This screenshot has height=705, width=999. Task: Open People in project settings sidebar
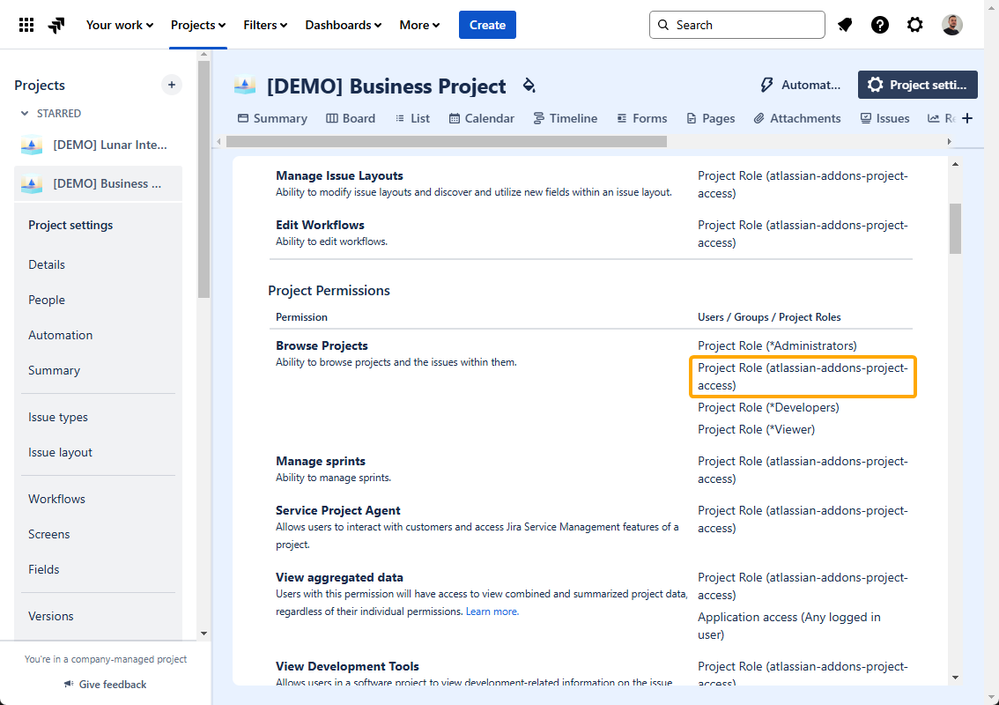pos(47,300)
